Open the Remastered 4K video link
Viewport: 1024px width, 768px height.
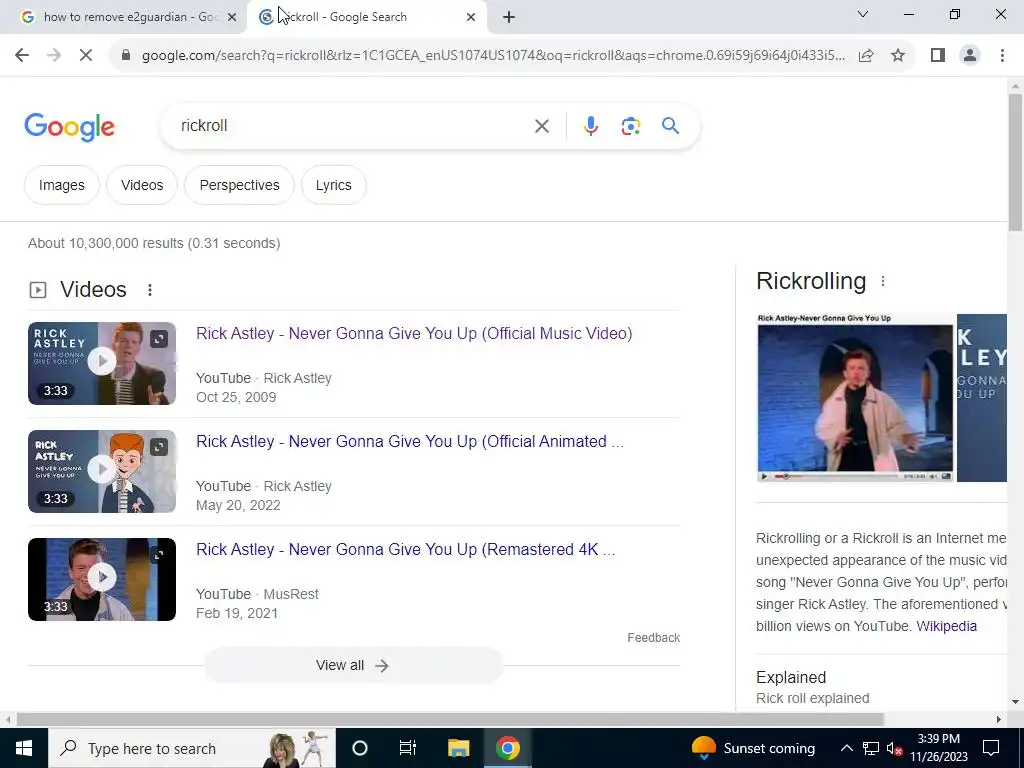[x=406, y=550]
